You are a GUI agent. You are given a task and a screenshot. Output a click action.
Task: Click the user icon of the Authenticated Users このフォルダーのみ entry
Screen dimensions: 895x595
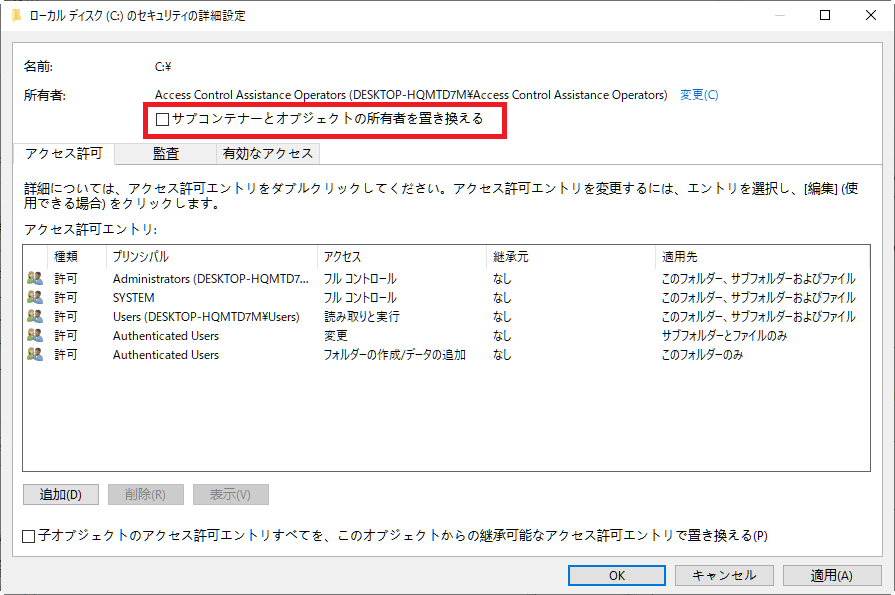pyautogui.click(x=35, y=355)
